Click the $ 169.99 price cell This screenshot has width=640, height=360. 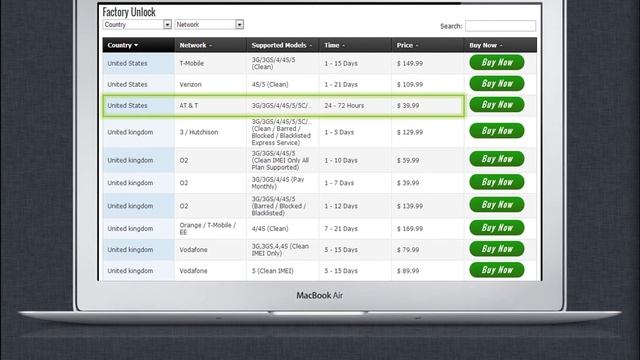click(x=428, y=229)
